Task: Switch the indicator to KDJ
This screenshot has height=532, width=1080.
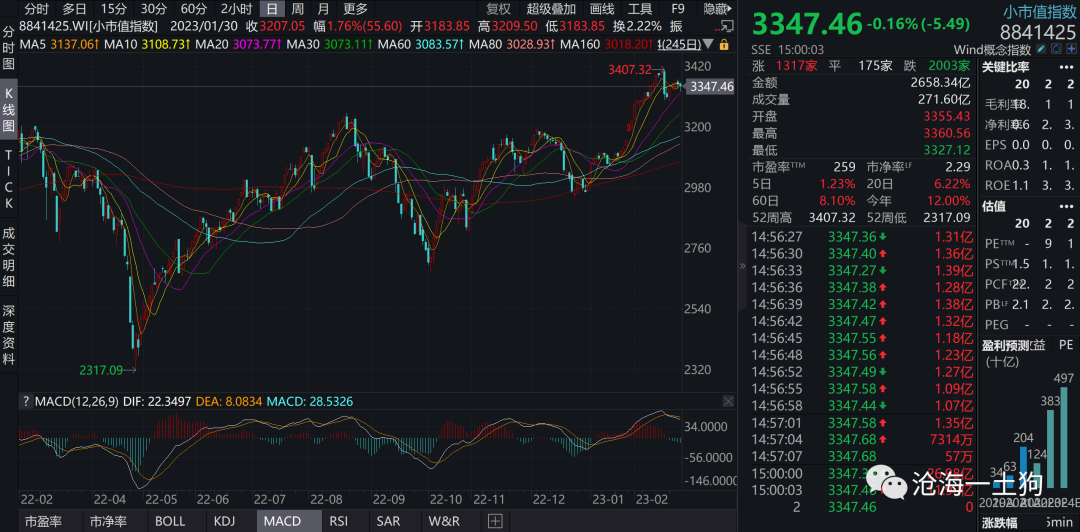Action: [225, 521]
